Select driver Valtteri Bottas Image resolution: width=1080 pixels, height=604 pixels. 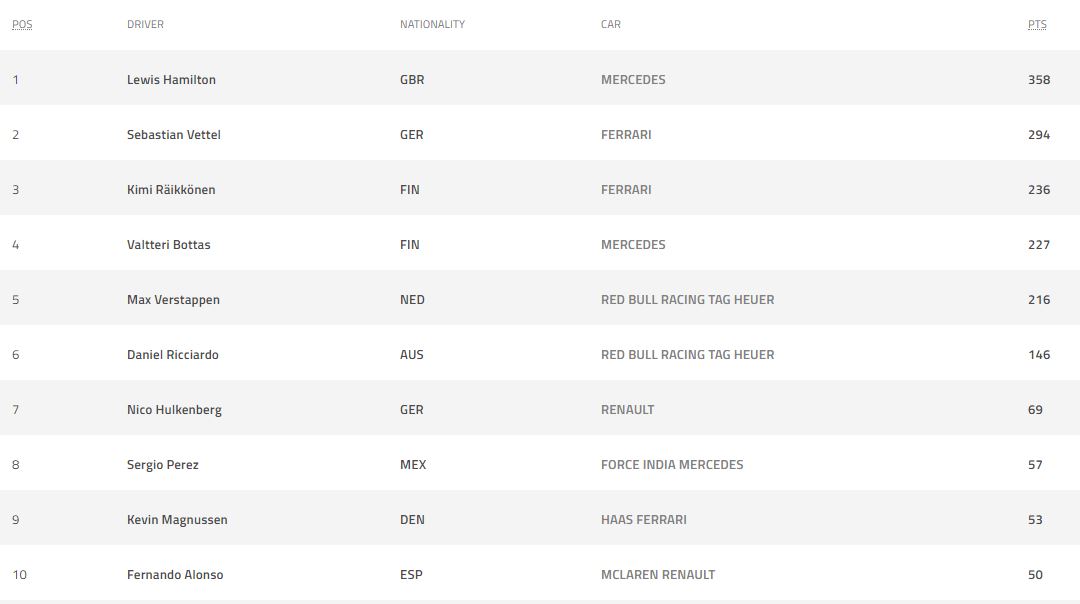169,245
